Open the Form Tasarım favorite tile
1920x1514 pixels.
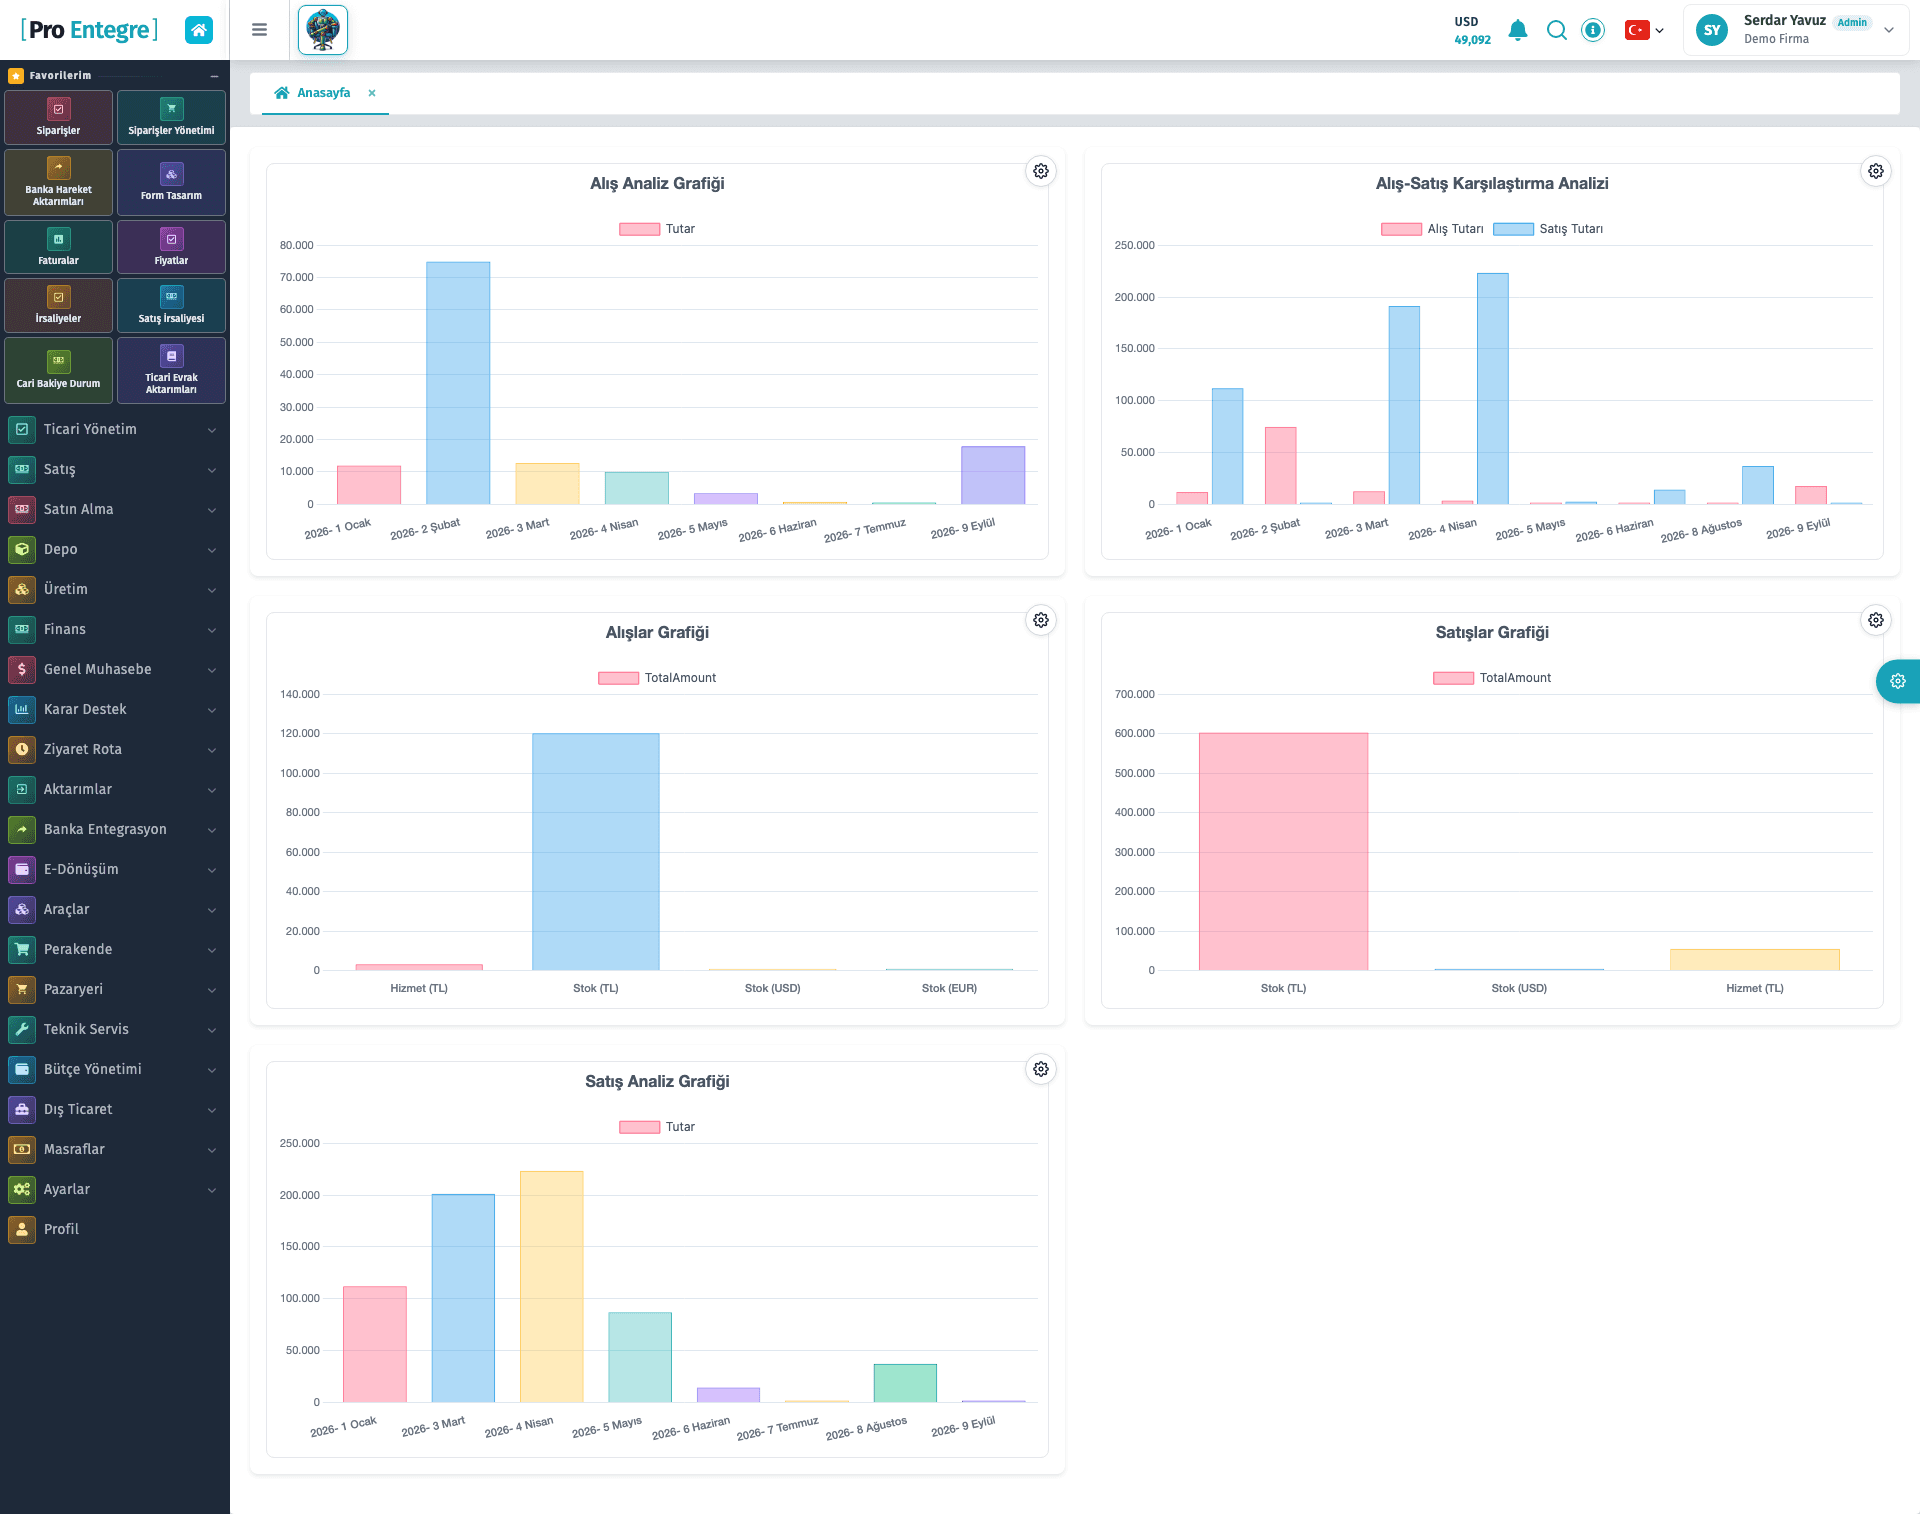click(171, 182)
